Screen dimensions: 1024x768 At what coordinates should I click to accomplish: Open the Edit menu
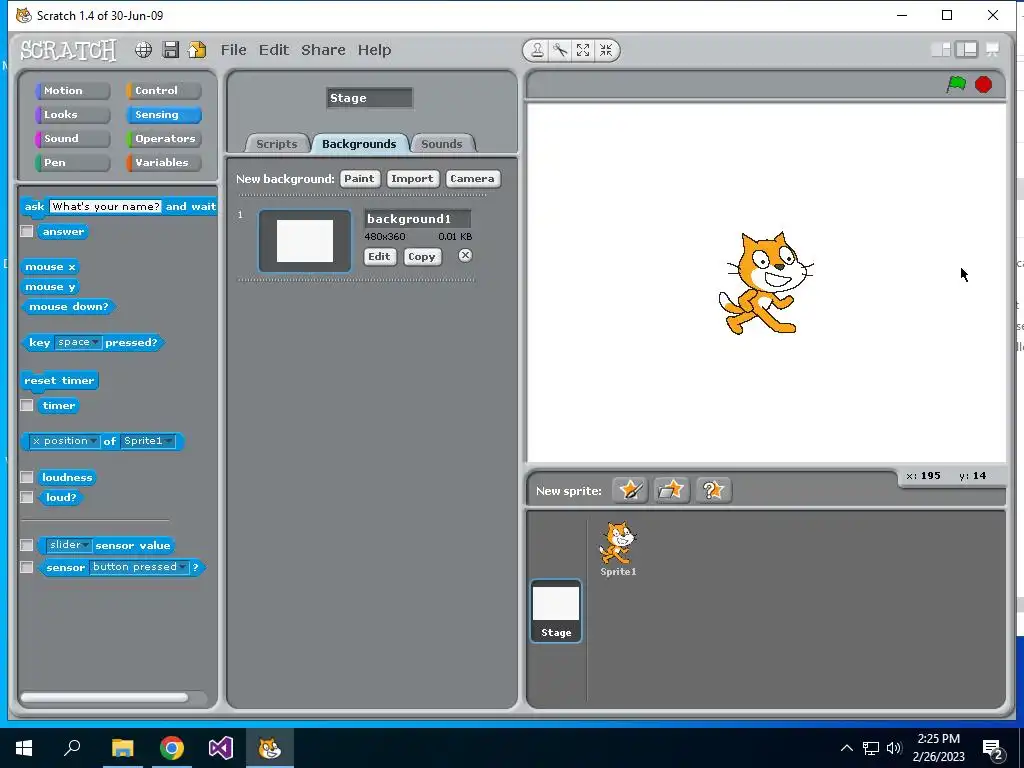pyautogui.click(x=274, y=50)
